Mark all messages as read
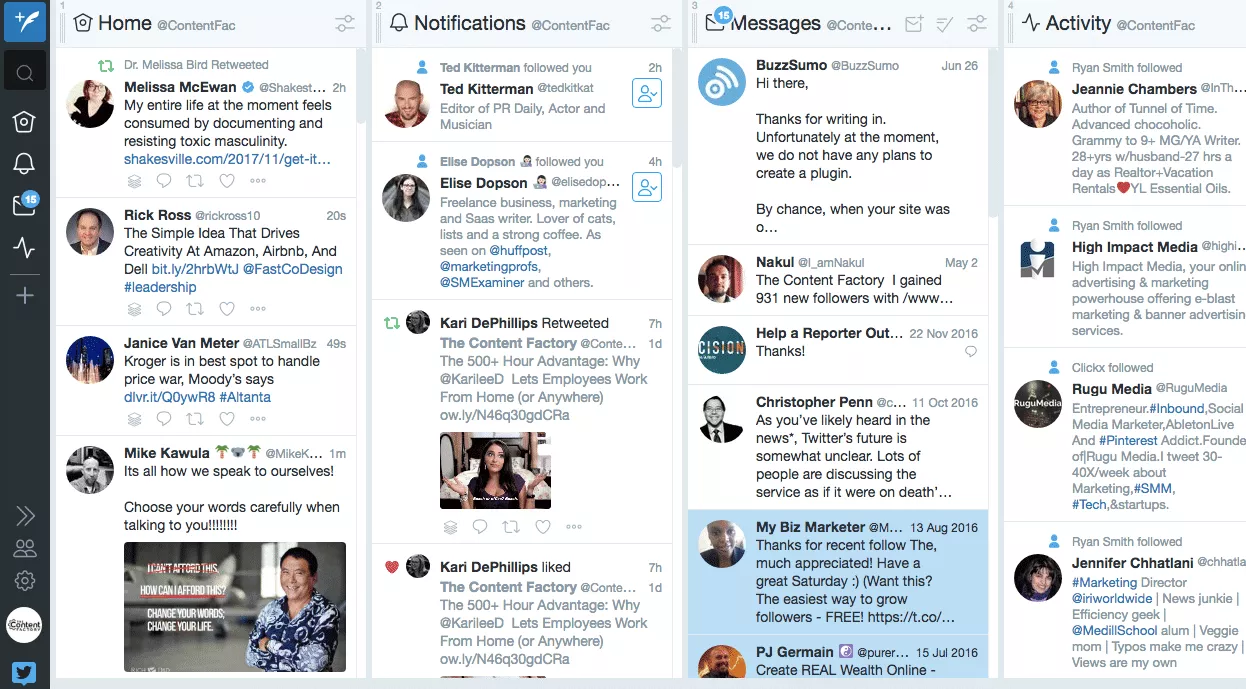The height and width of the screenshot is (689, 1246). click(x=943, y=23)
